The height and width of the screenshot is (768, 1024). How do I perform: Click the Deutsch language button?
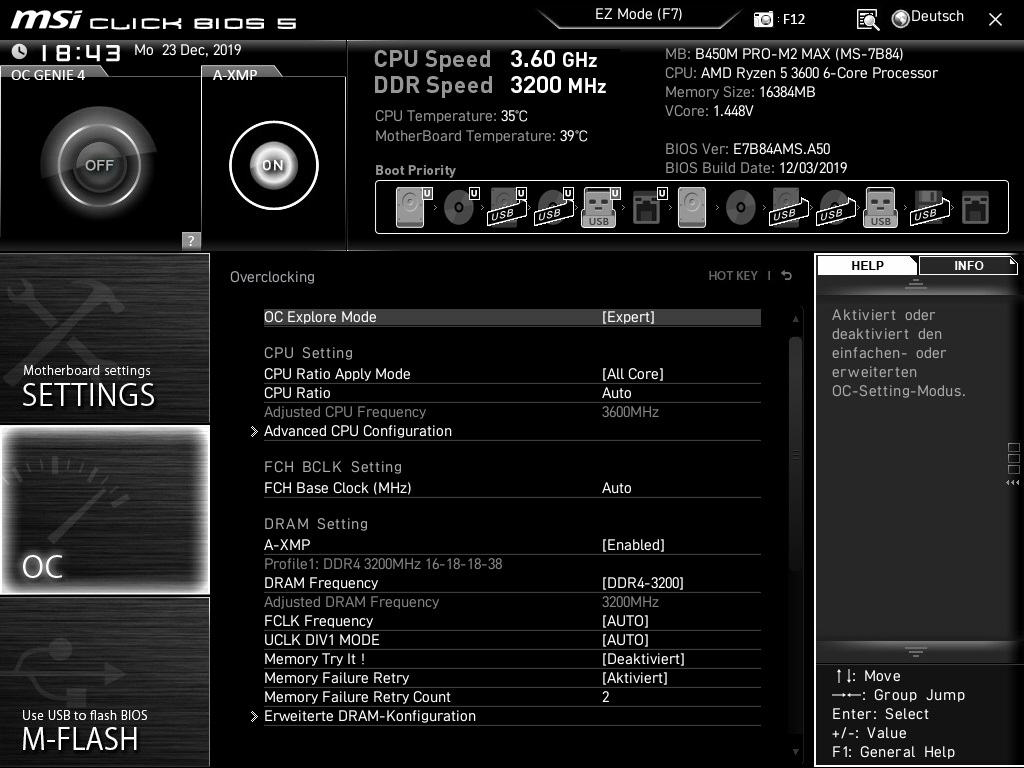(x=937, y=17)
